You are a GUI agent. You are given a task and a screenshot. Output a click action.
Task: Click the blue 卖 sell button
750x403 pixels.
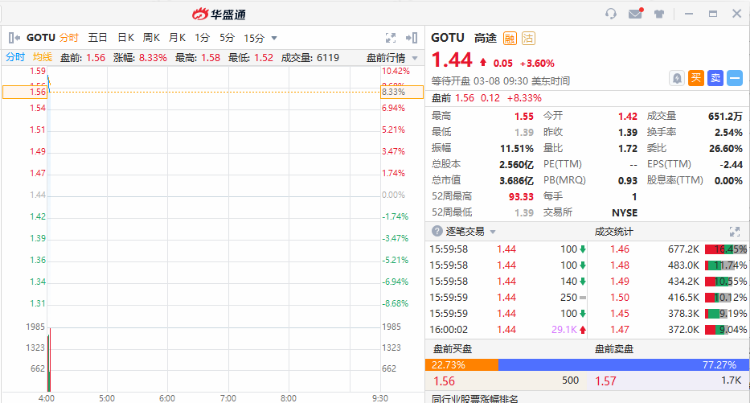coord(715,78)
